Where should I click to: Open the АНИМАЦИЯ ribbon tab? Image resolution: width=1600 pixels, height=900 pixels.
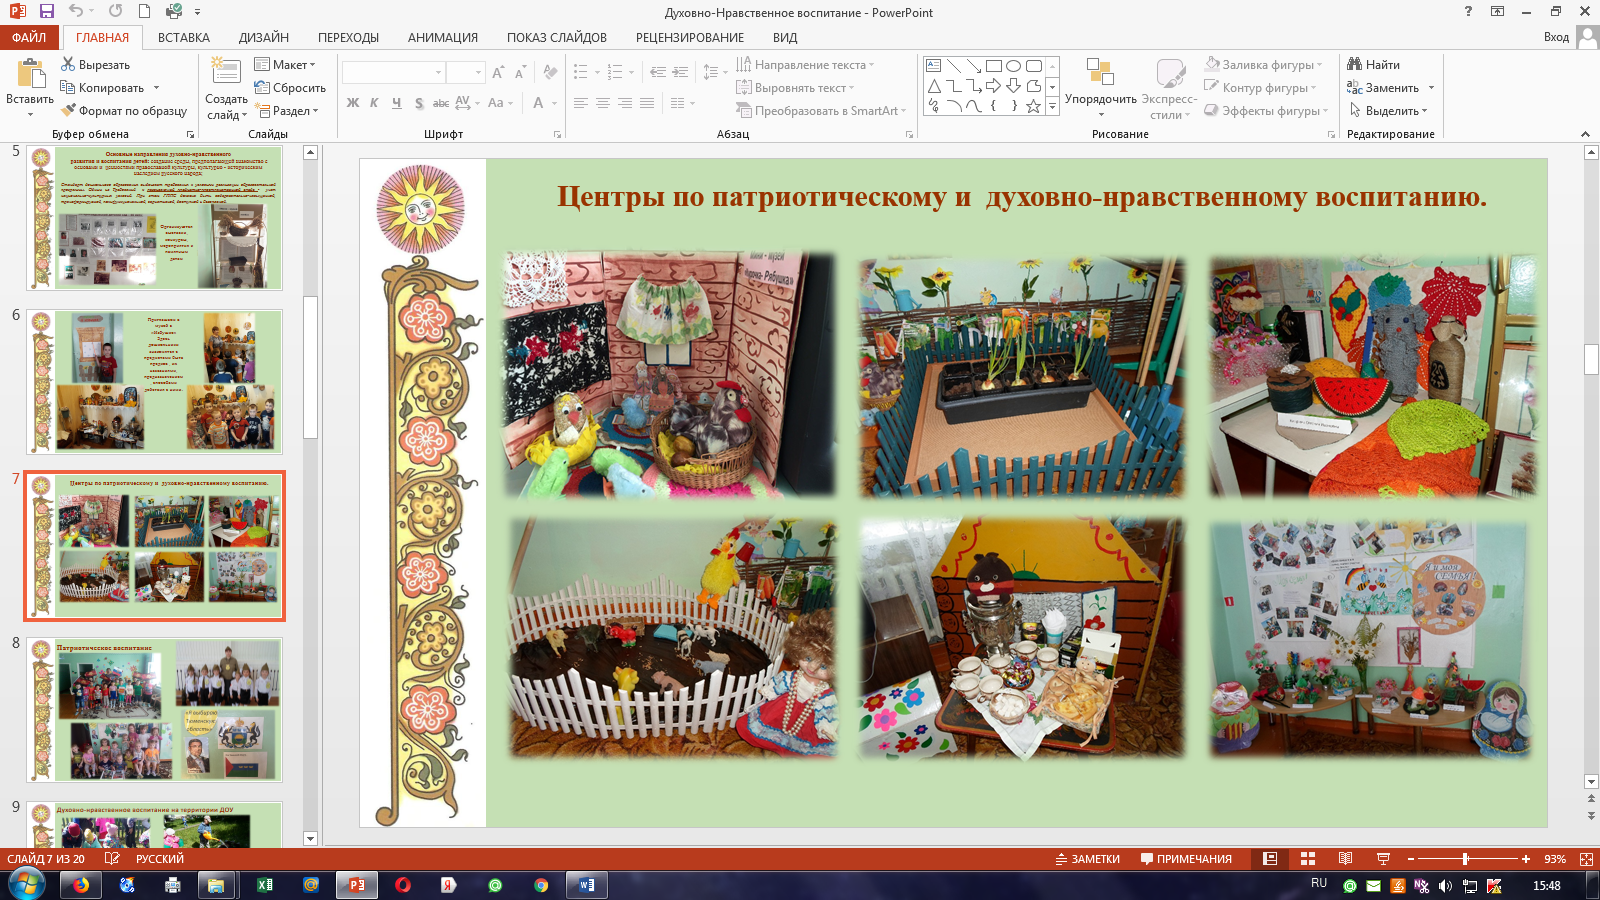[x=442, y=38]
